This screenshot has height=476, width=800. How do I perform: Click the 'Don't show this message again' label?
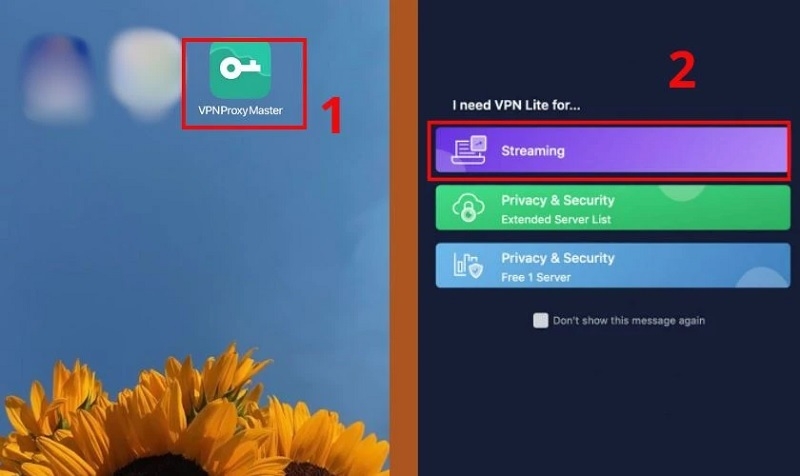point(629,320)
